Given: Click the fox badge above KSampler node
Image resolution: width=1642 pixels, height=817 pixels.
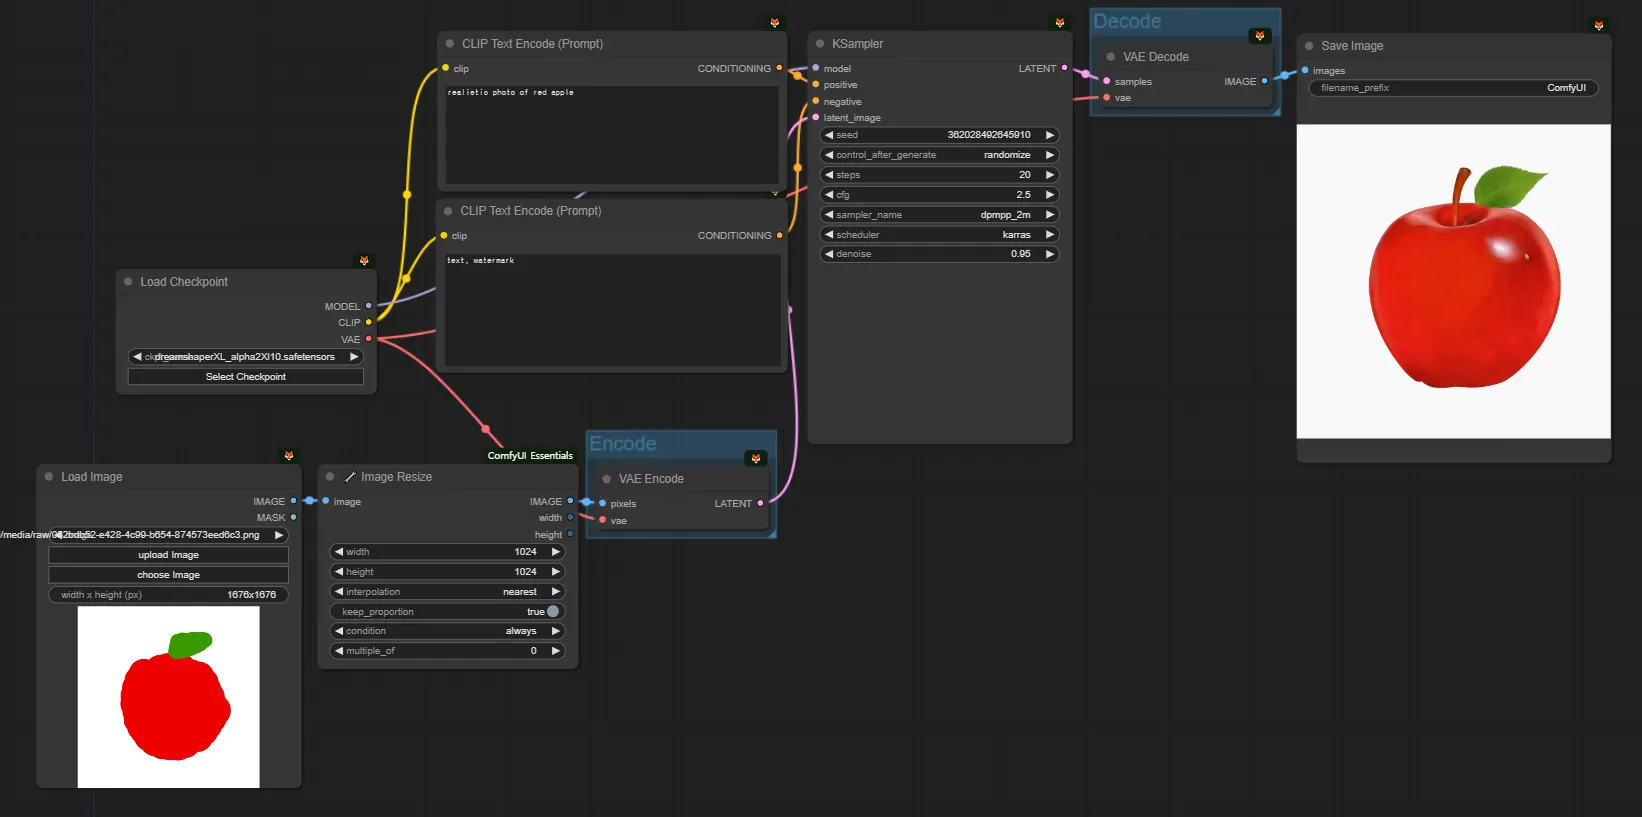Looking at the screenshot, I should pyautogui.click(x=1060, y=23).
